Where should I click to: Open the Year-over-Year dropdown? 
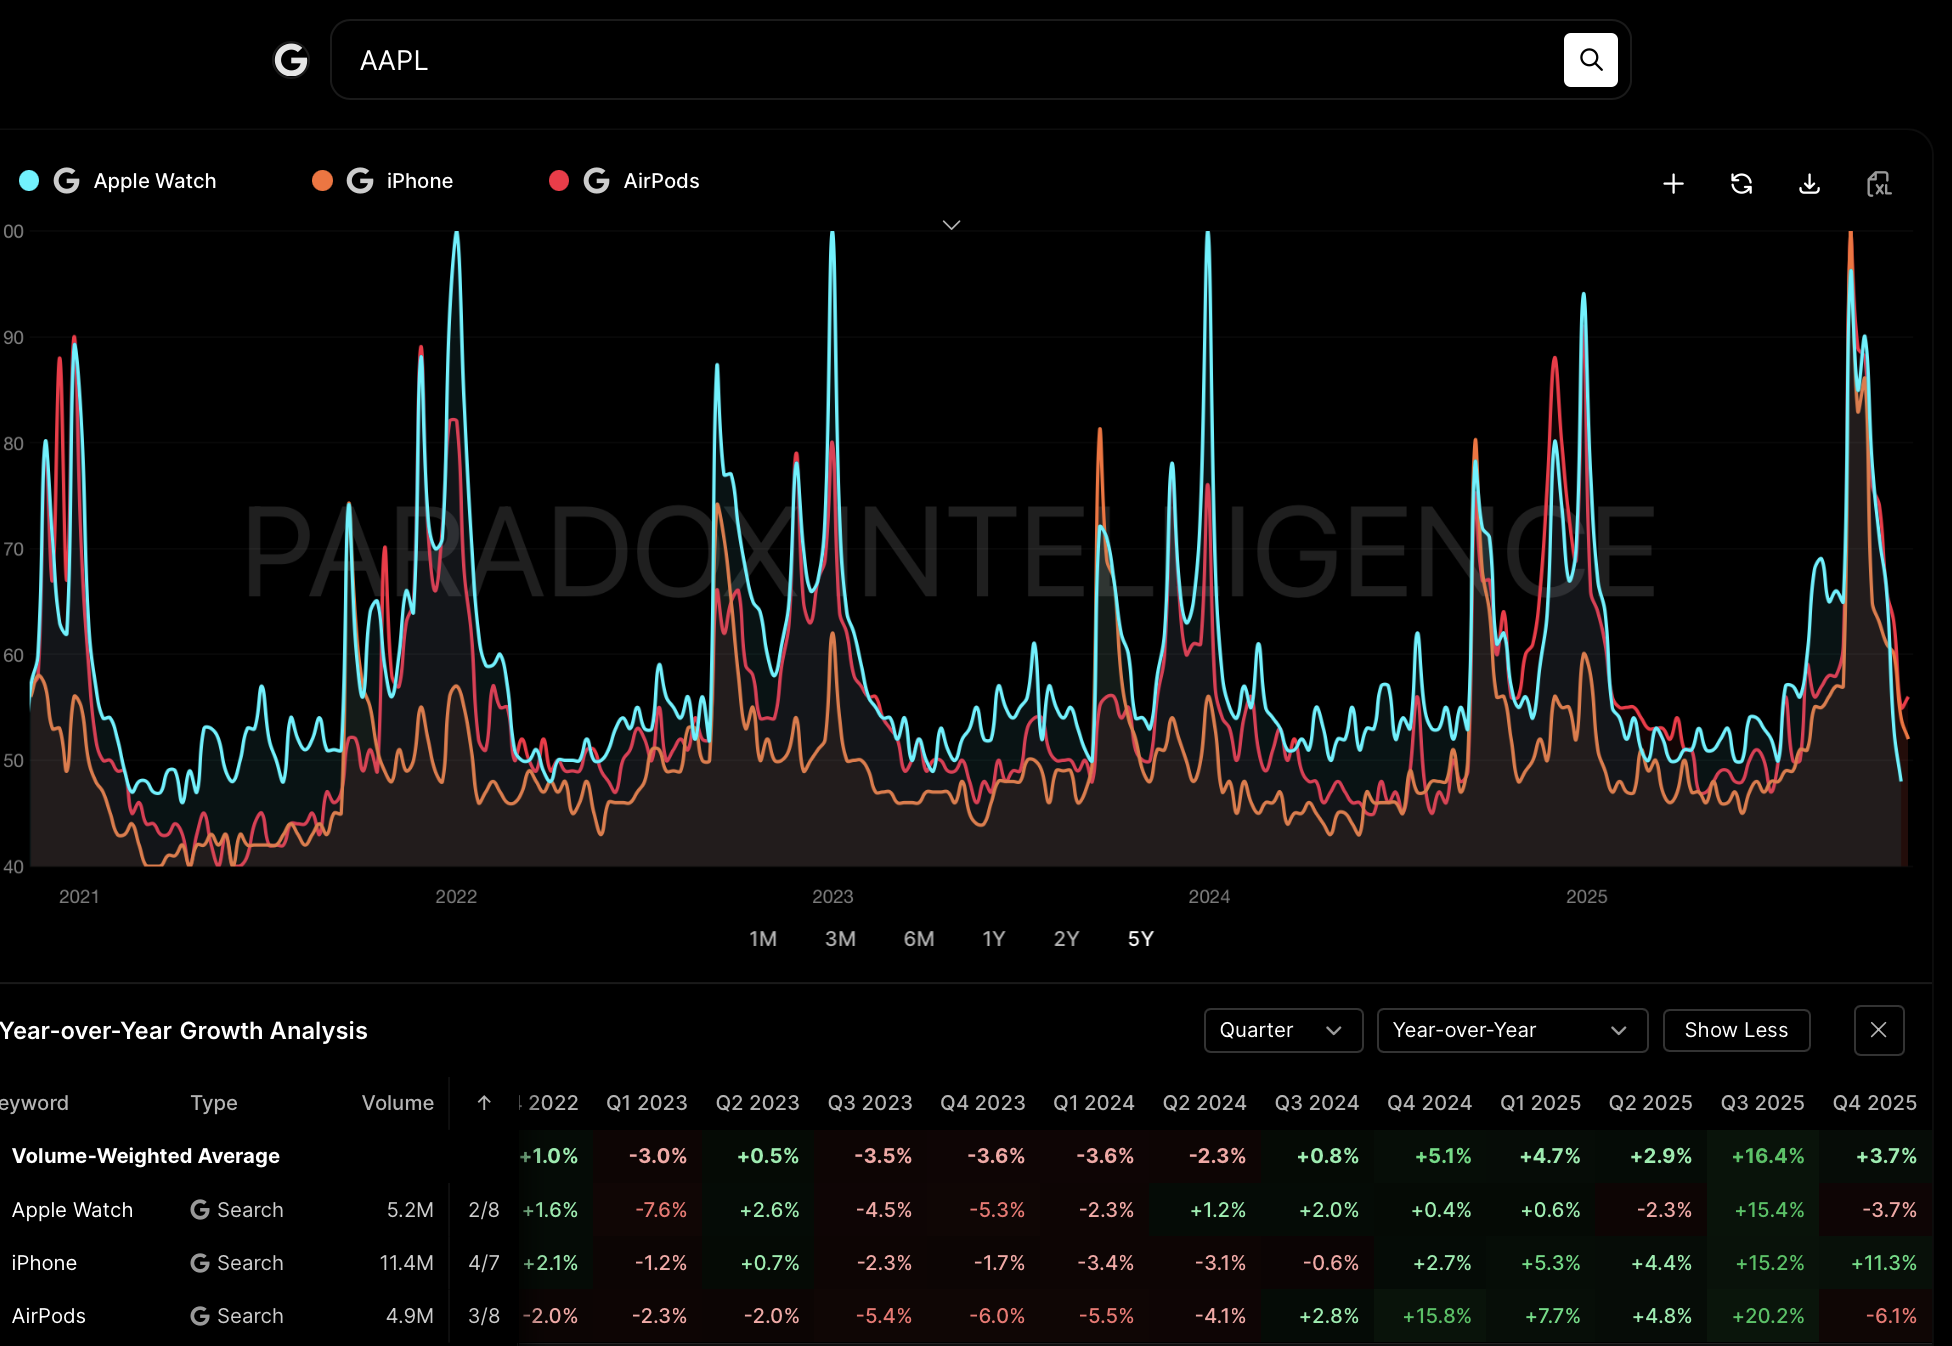[x=1511, y=1030]
